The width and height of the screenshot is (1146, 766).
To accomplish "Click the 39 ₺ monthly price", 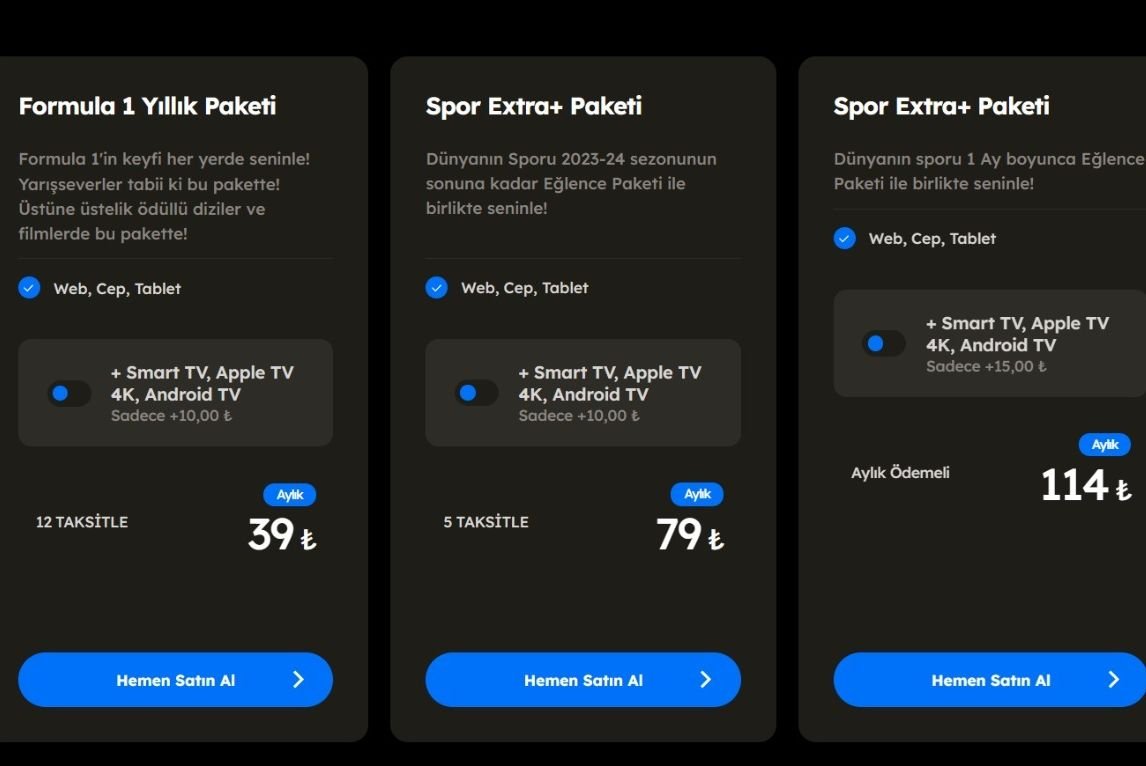I will [x=281, y=535].
